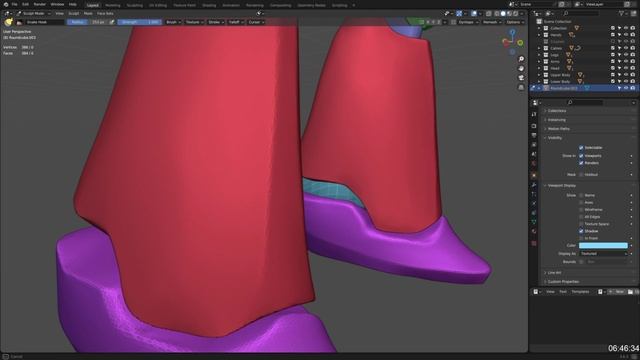The width and height of the screenshot is (640, 360).
Task: Adjust the brush Radius slider
Action: point(87,22)
